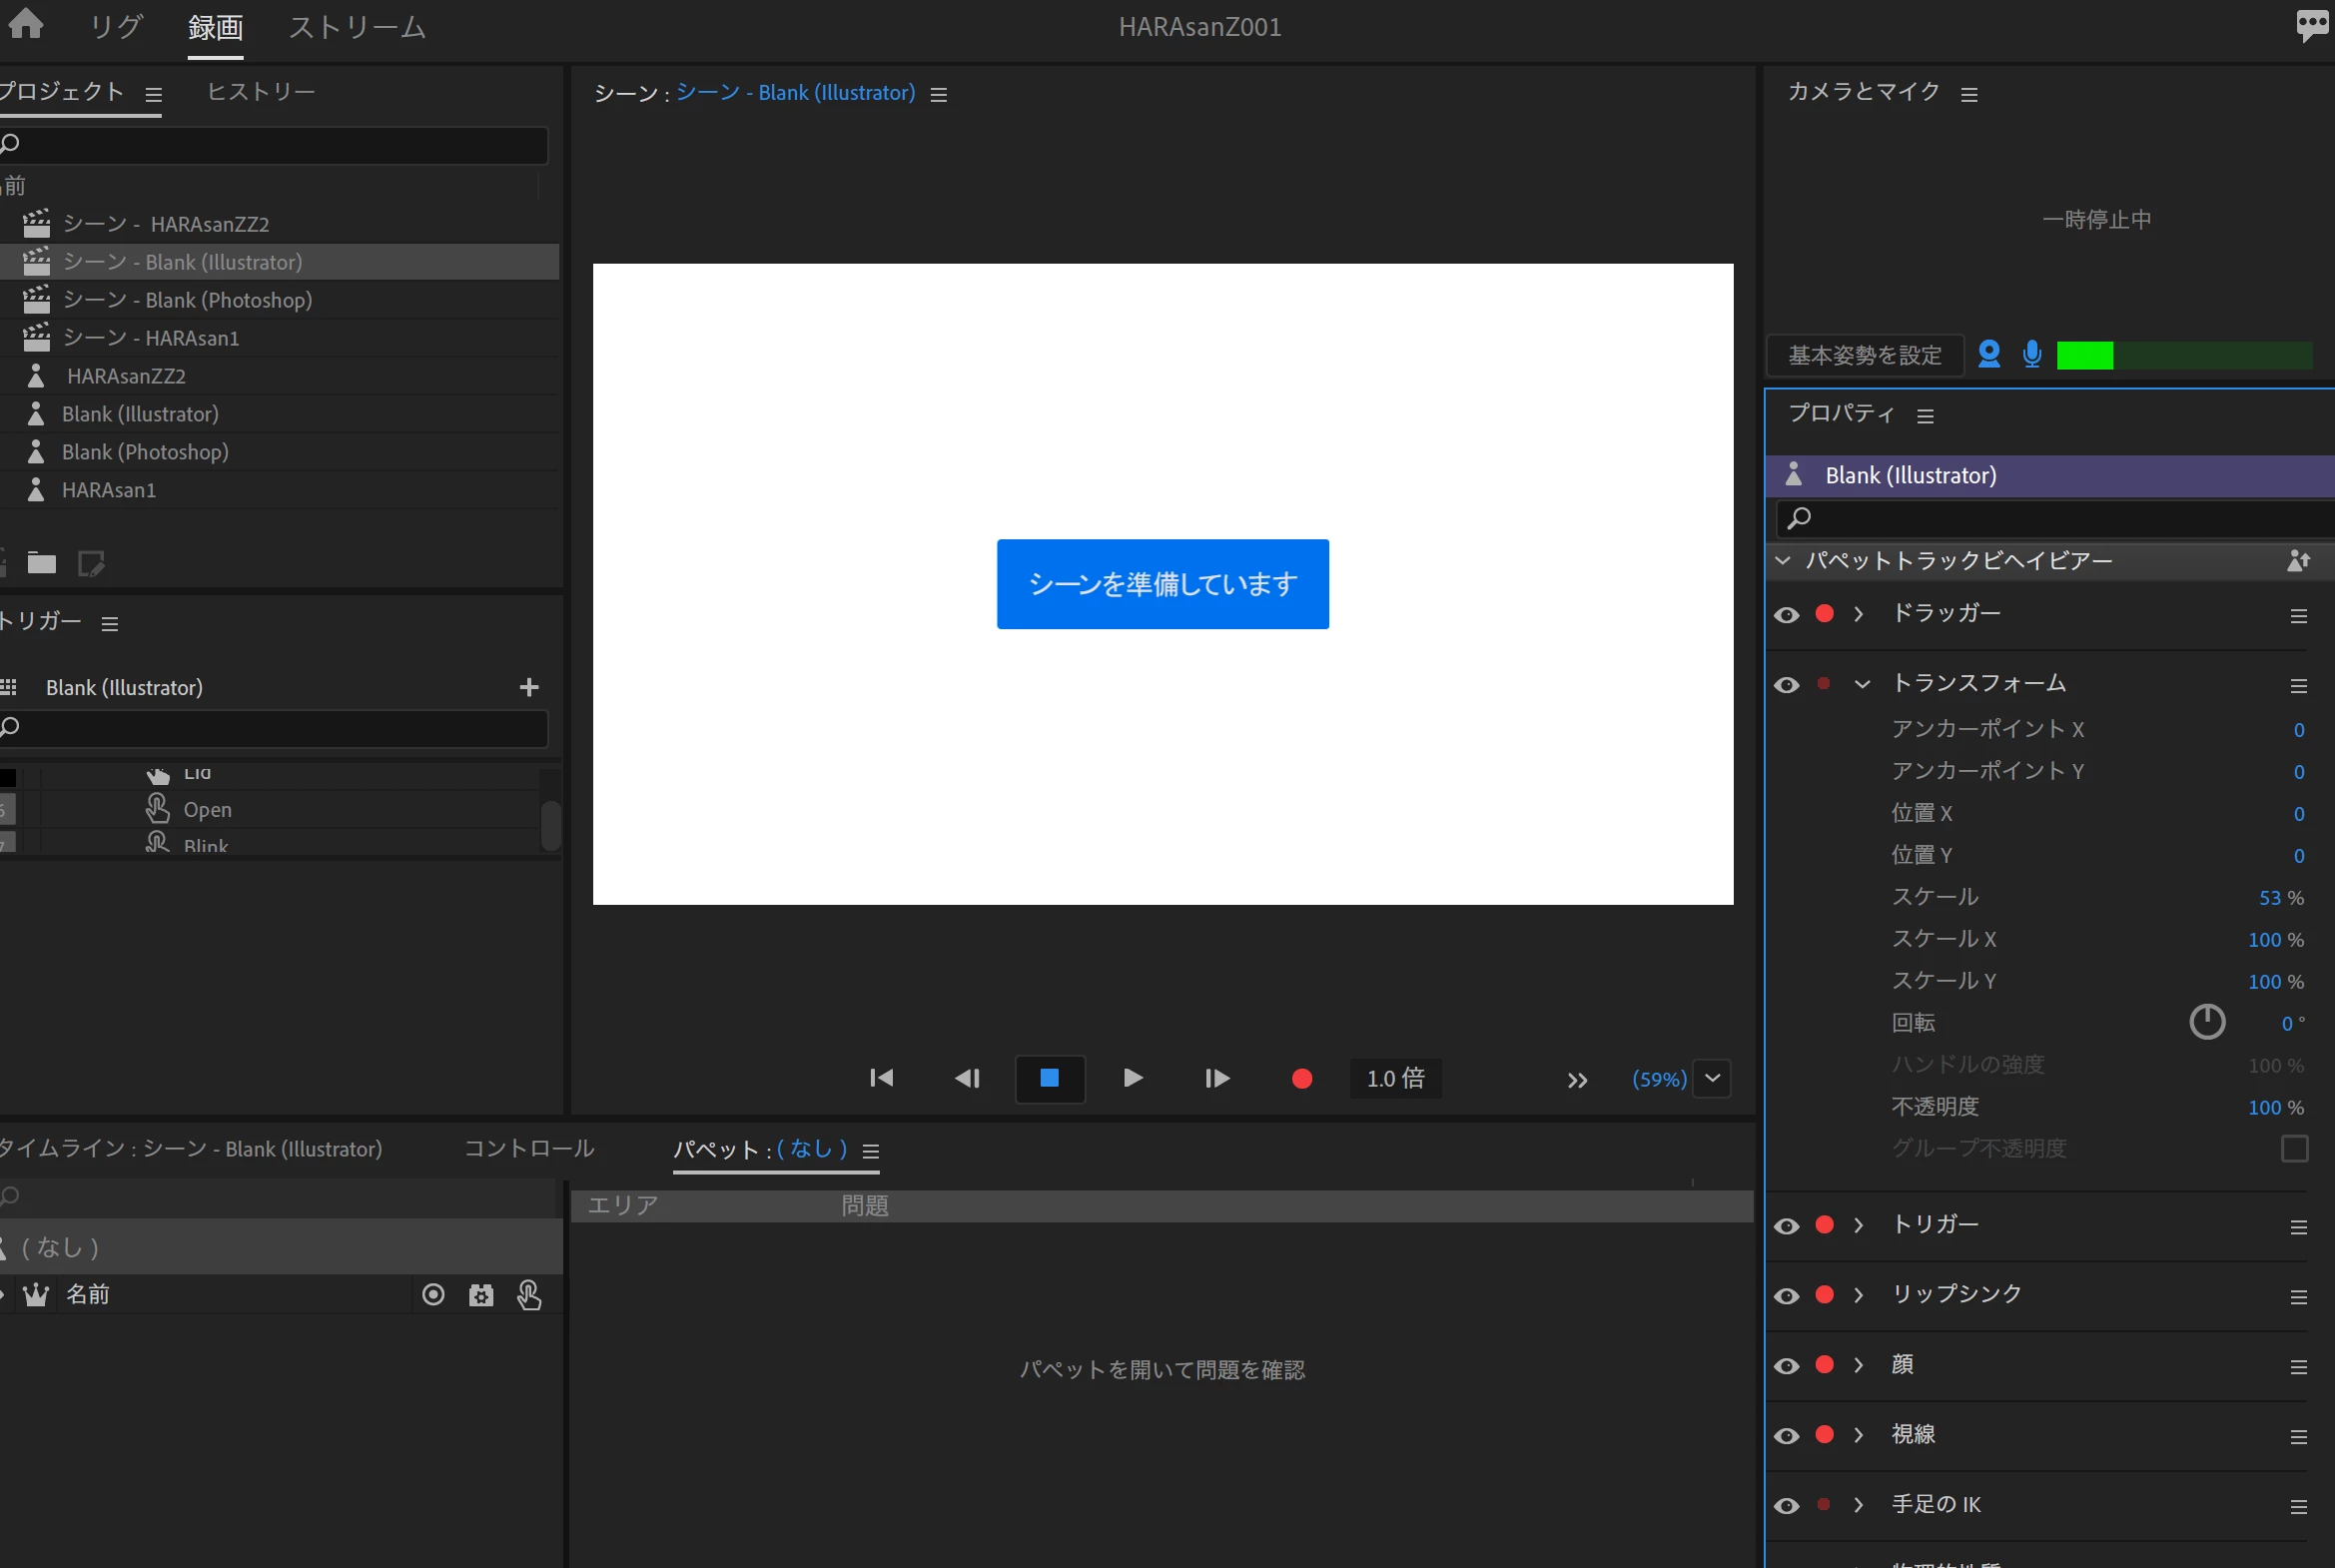
Task: Toggle the グループ不透明度 checkbox
Action: point(2294,1148)
